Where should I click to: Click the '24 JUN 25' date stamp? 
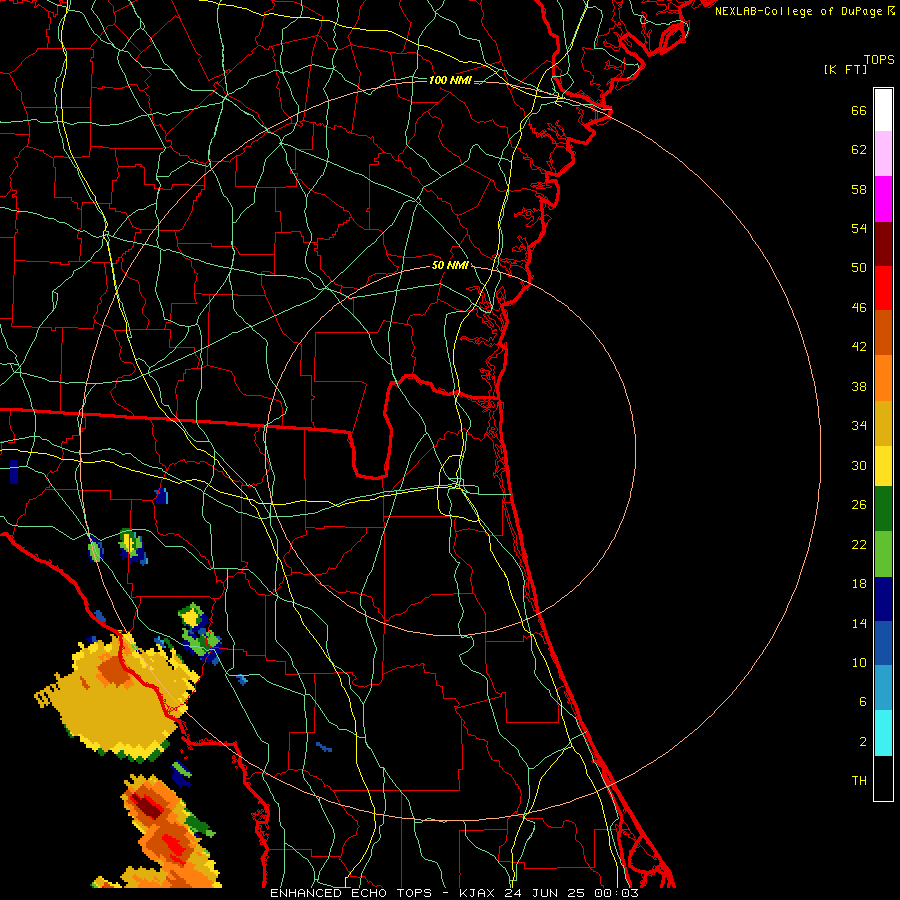[x=545, y=893]
